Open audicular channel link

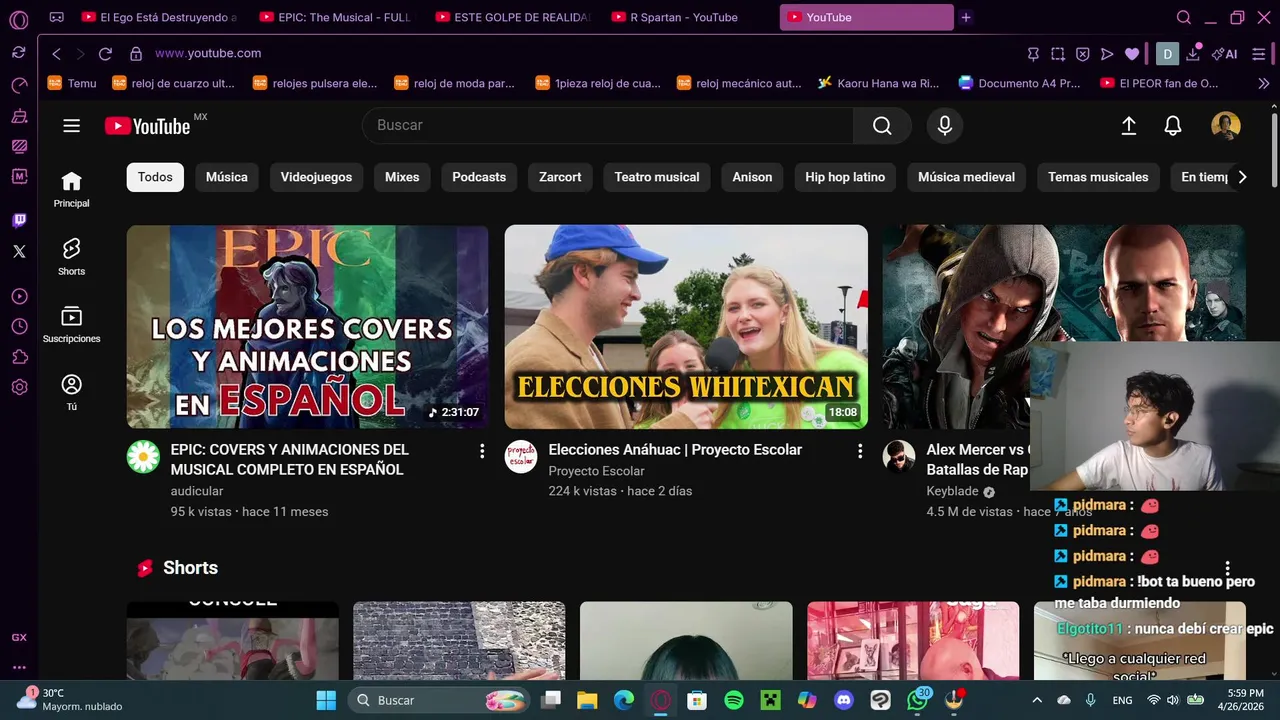click(197, 491)
